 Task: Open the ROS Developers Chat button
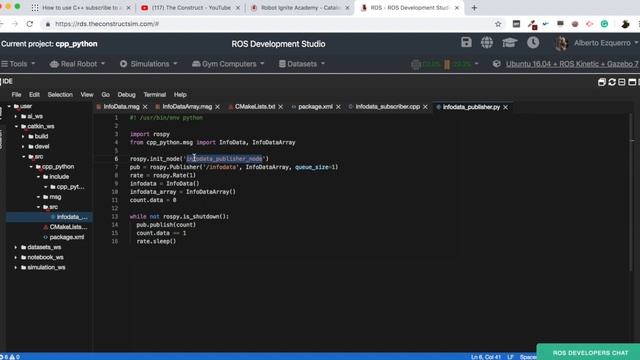pyautogui.click(x=590, y=353)
